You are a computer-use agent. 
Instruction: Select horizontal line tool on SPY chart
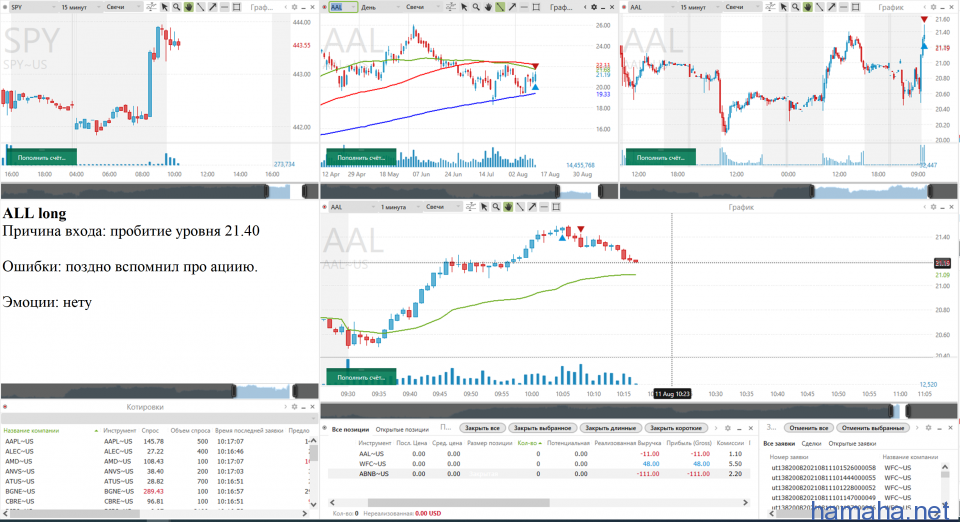224,7
